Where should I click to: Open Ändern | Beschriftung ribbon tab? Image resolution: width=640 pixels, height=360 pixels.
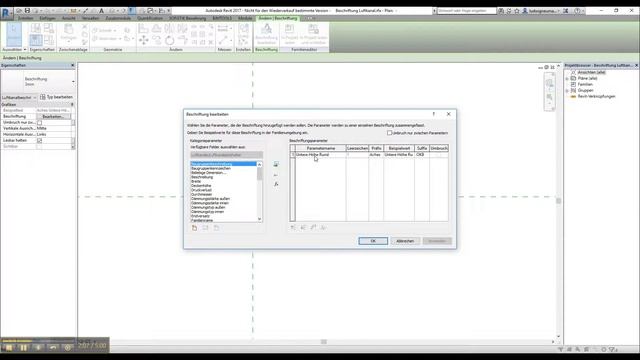click(x=278, y=18)
